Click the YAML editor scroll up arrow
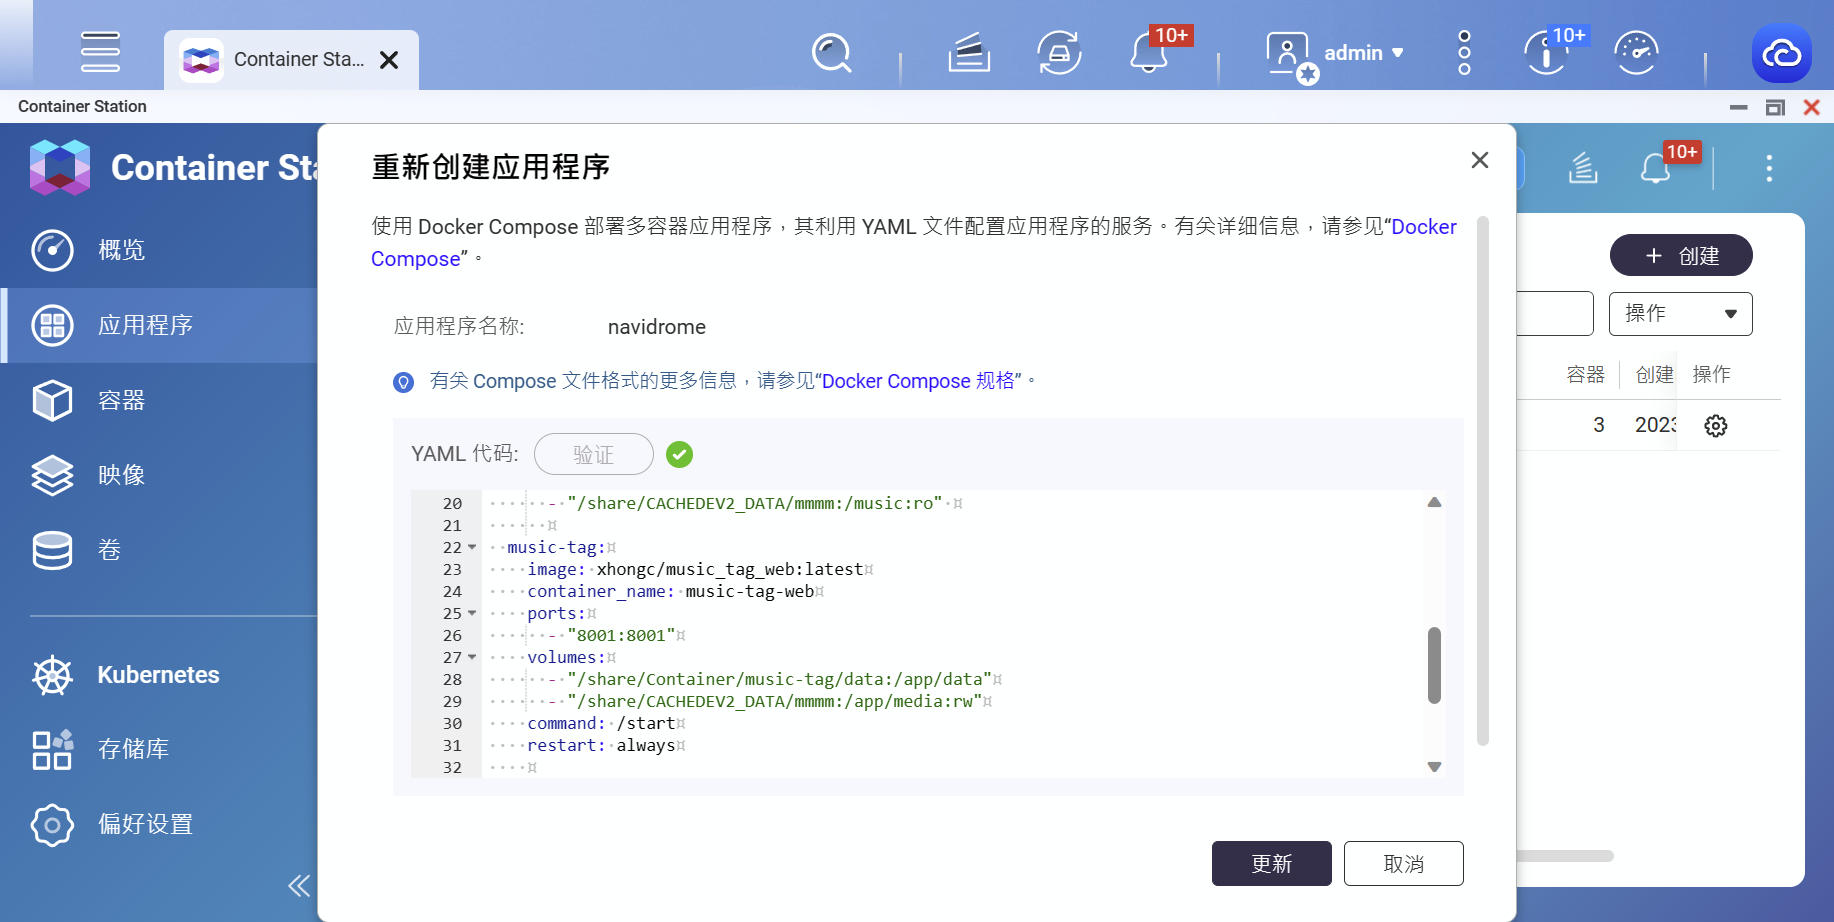1834x922 pixels. (1434, 502)
